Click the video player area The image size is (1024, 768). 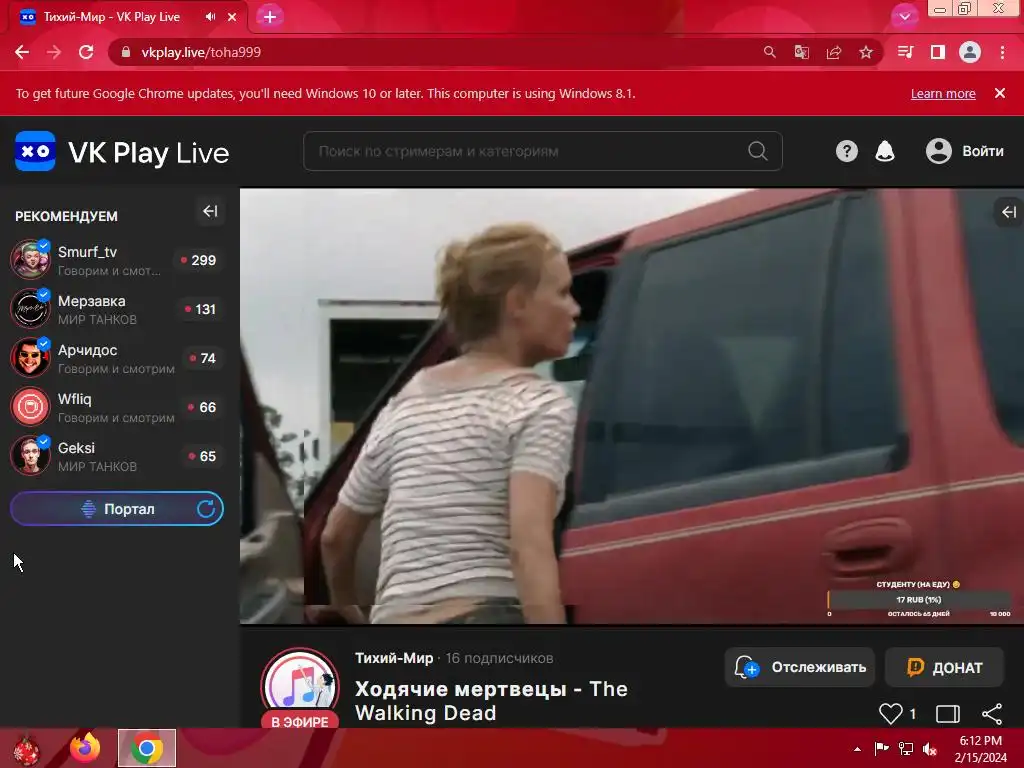pyautogui.click(x=632, y=406)
